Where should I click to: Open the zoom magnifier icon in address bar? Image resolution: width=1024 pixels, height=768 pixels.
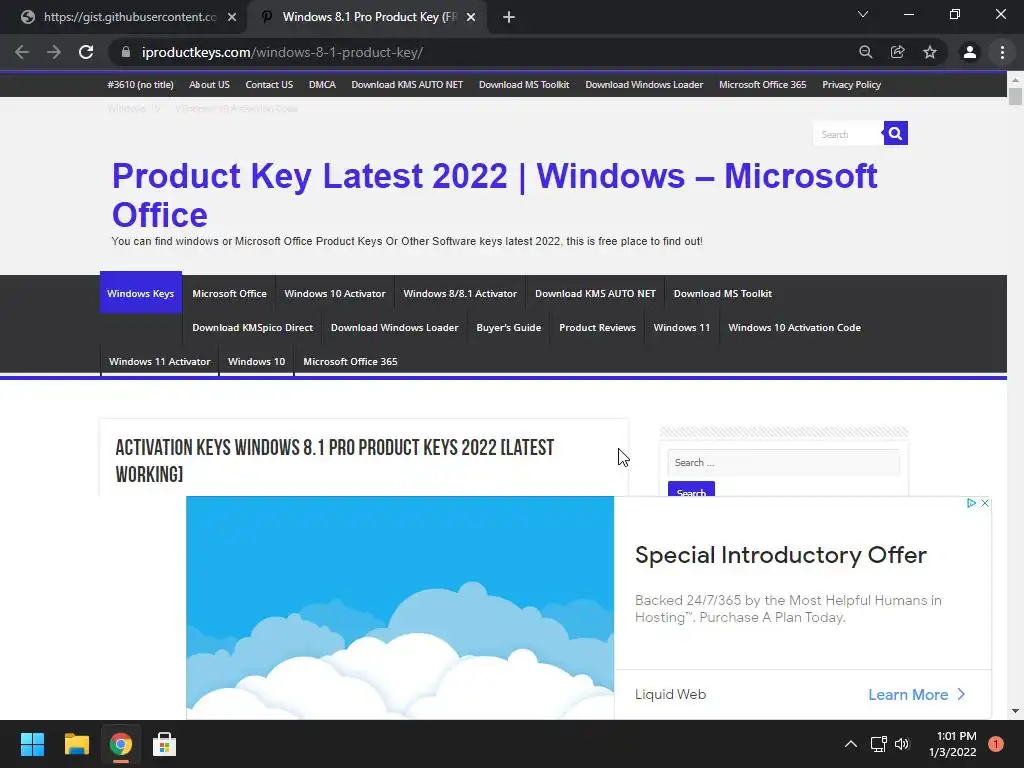[x=865, y=52]
